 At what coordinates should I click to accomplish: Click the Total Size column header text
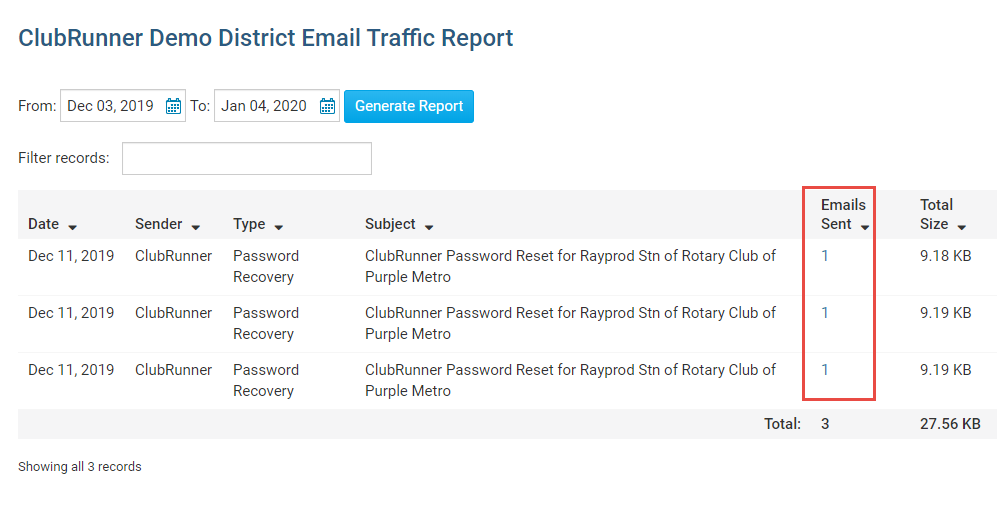(936, 214)
